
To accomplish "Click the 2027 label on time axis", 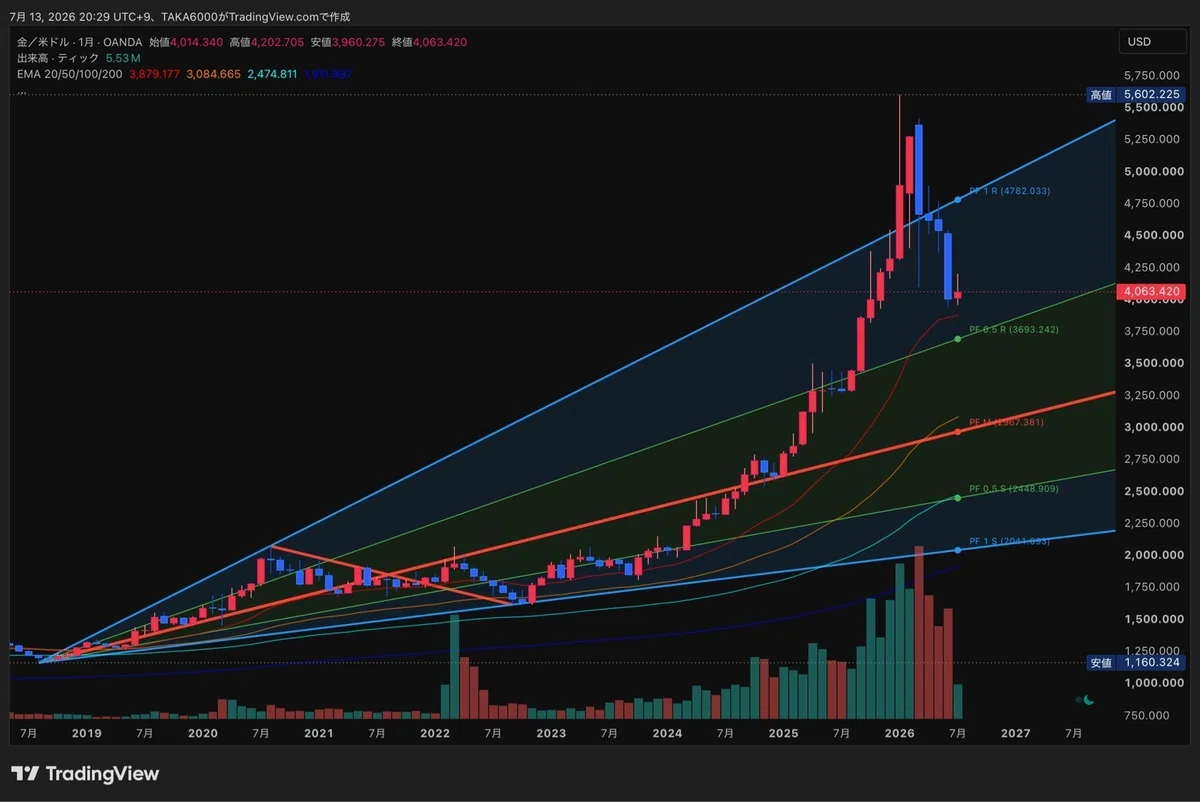I will pos(1015,732).
